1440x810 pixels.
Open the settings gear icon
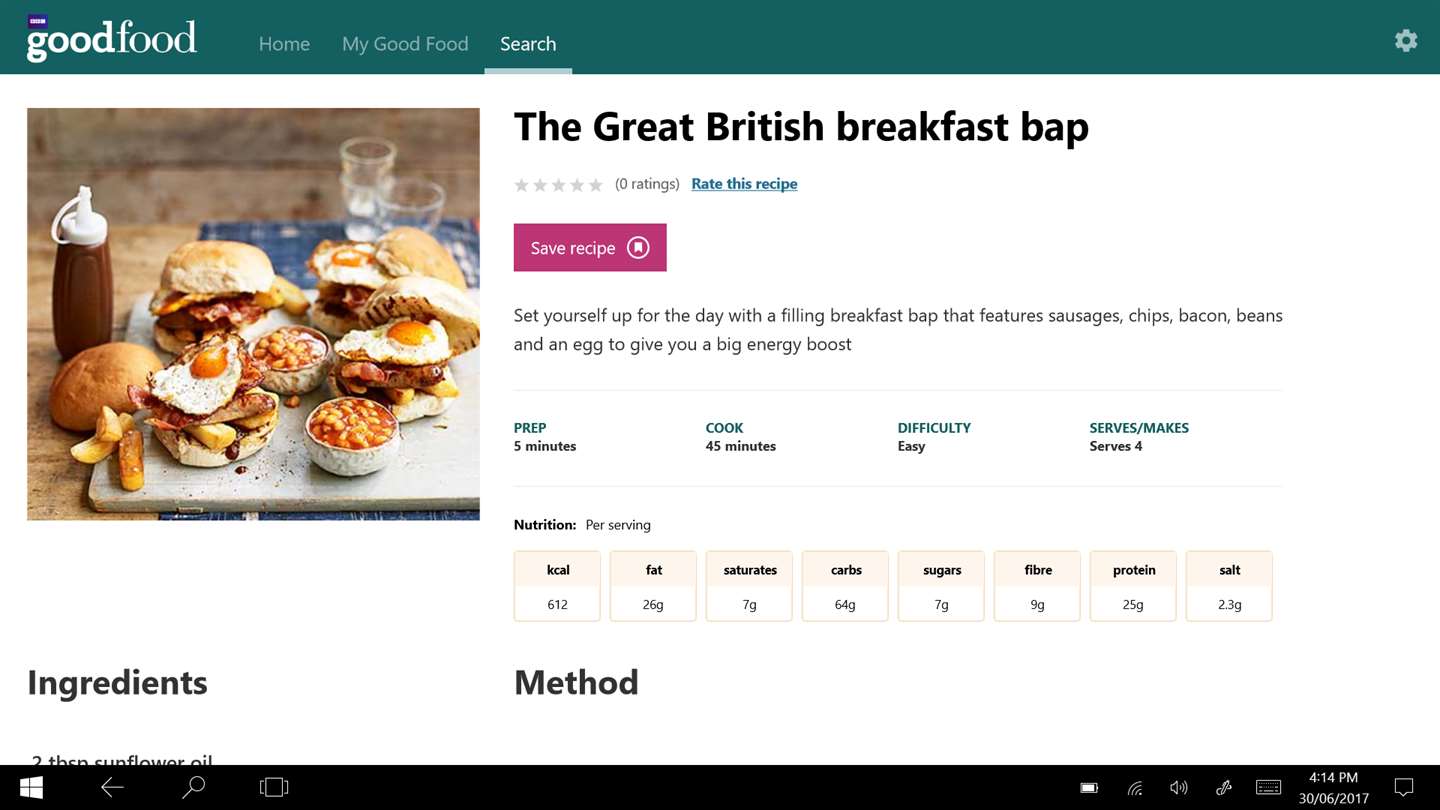click(1406, 40)
